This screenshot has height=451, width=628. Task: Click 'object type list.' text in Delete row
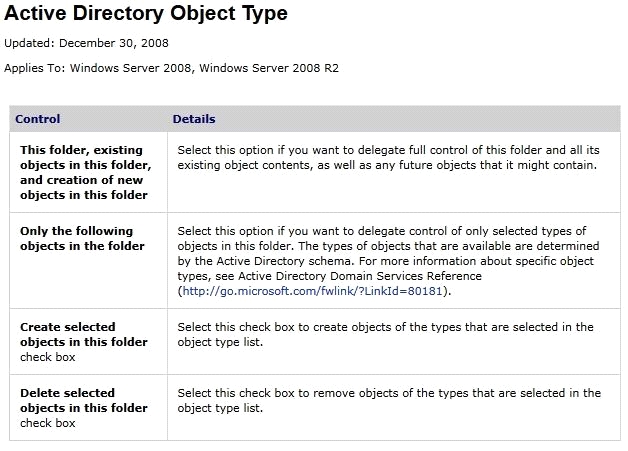(x=220, y=408)
